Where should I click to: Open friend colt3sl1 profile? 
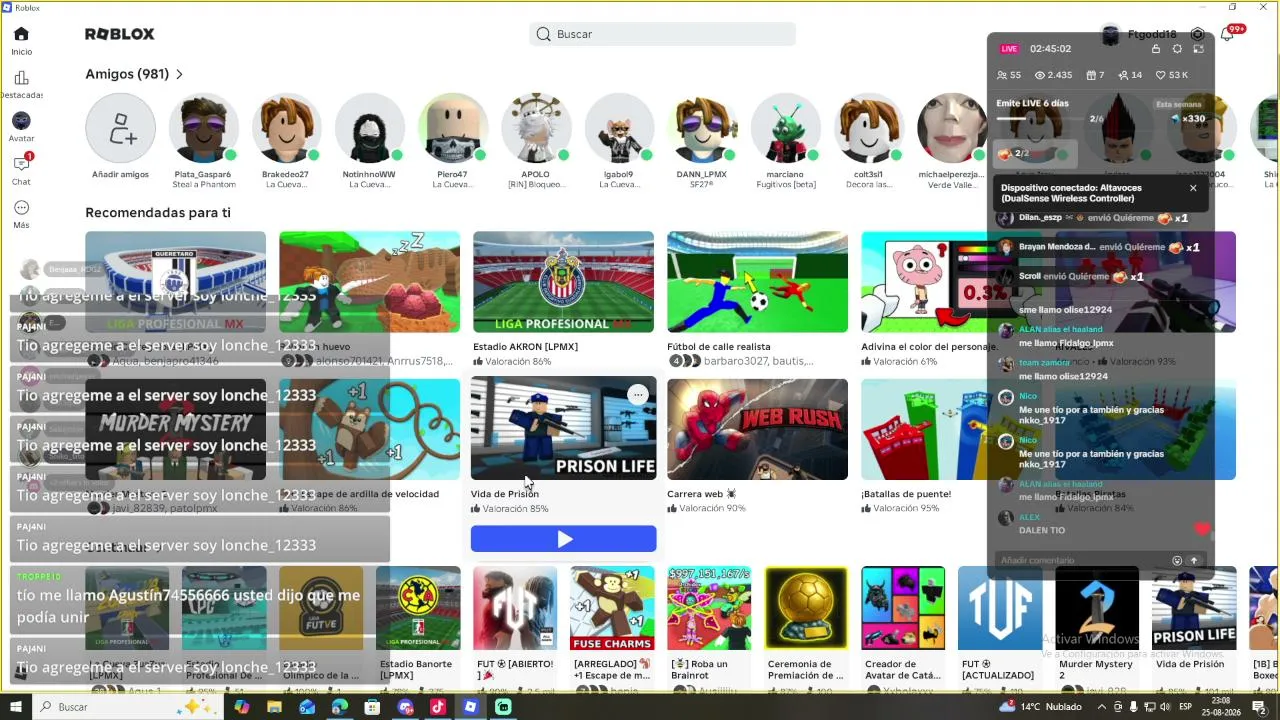coord(868,128)
